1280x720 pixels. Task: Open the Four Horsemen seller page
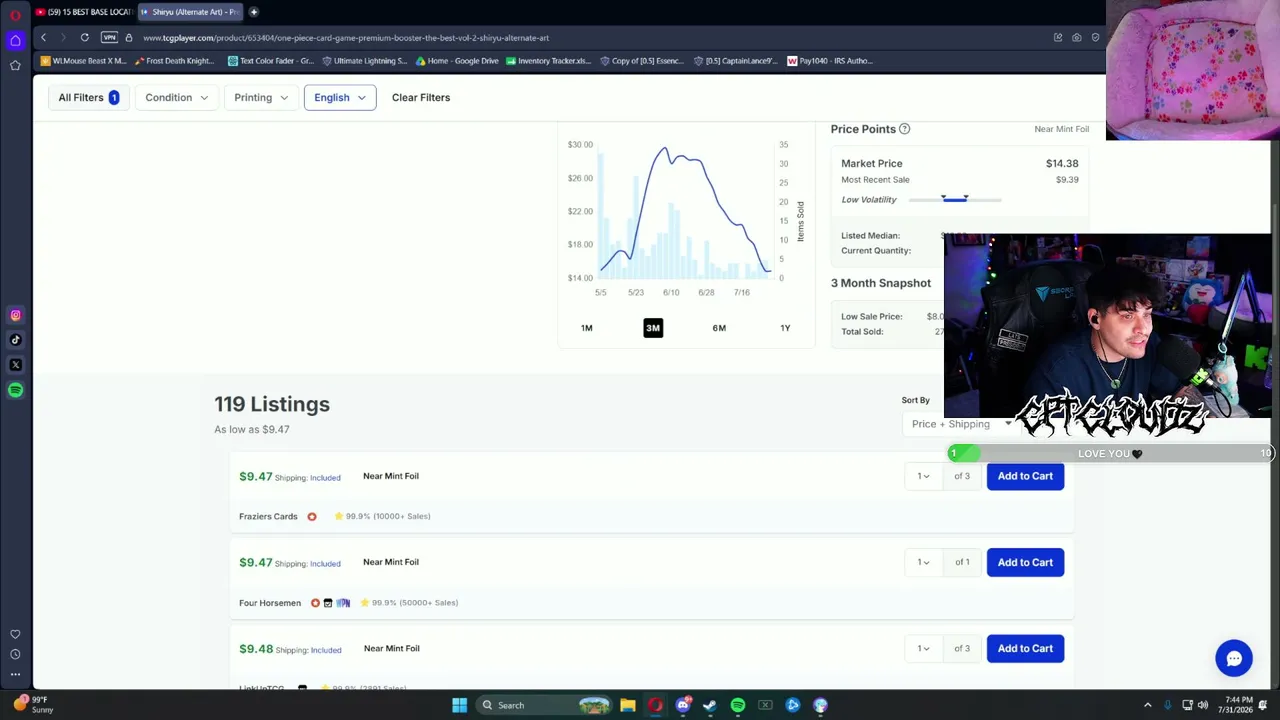click(270, 603)
